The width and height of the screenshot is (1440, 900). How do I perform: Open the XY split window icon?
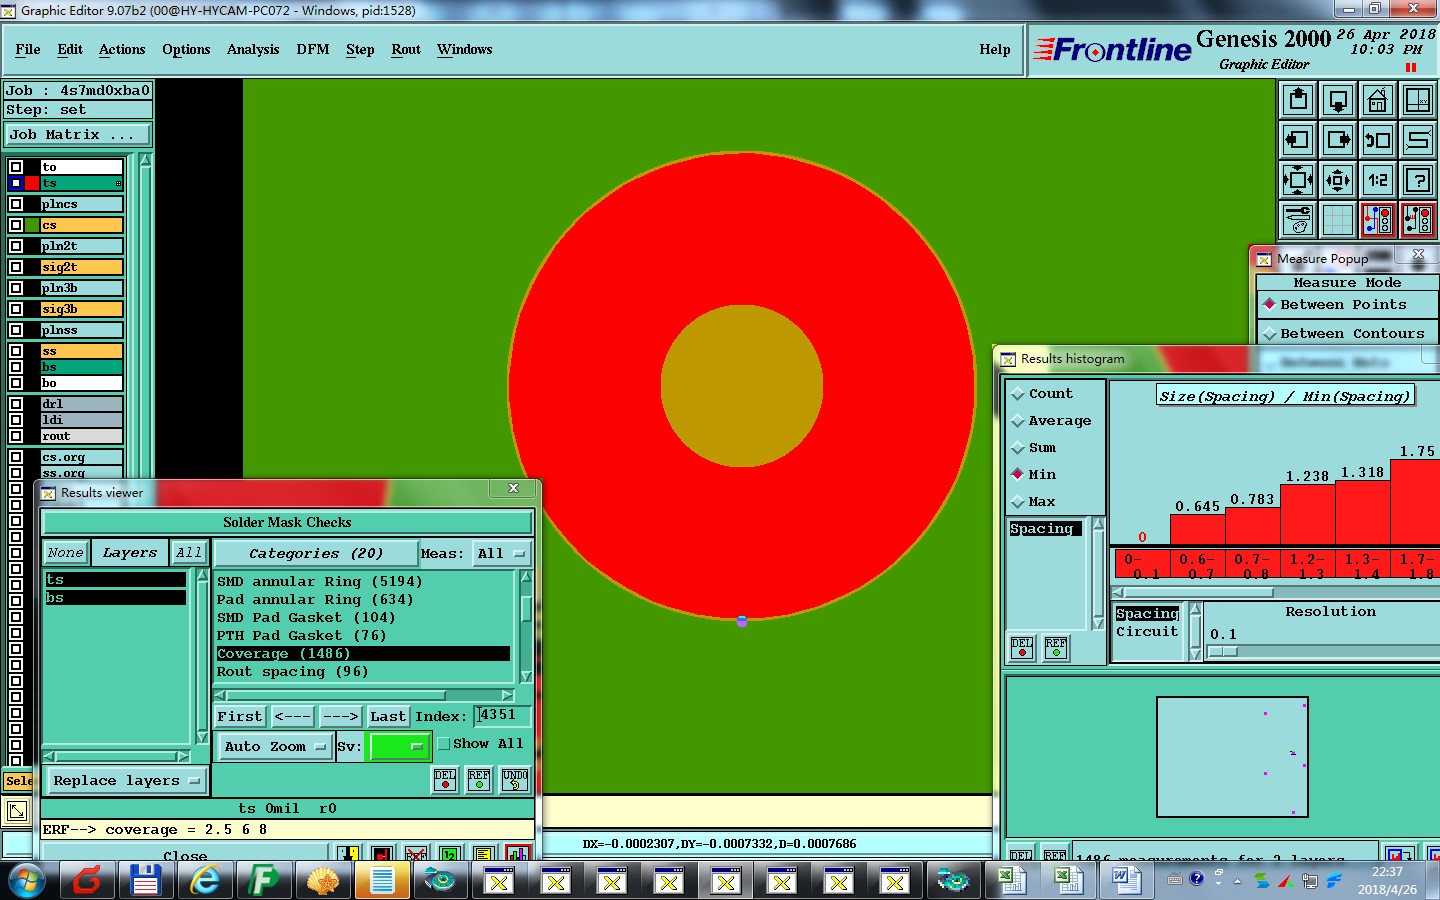click(1418, 100)
